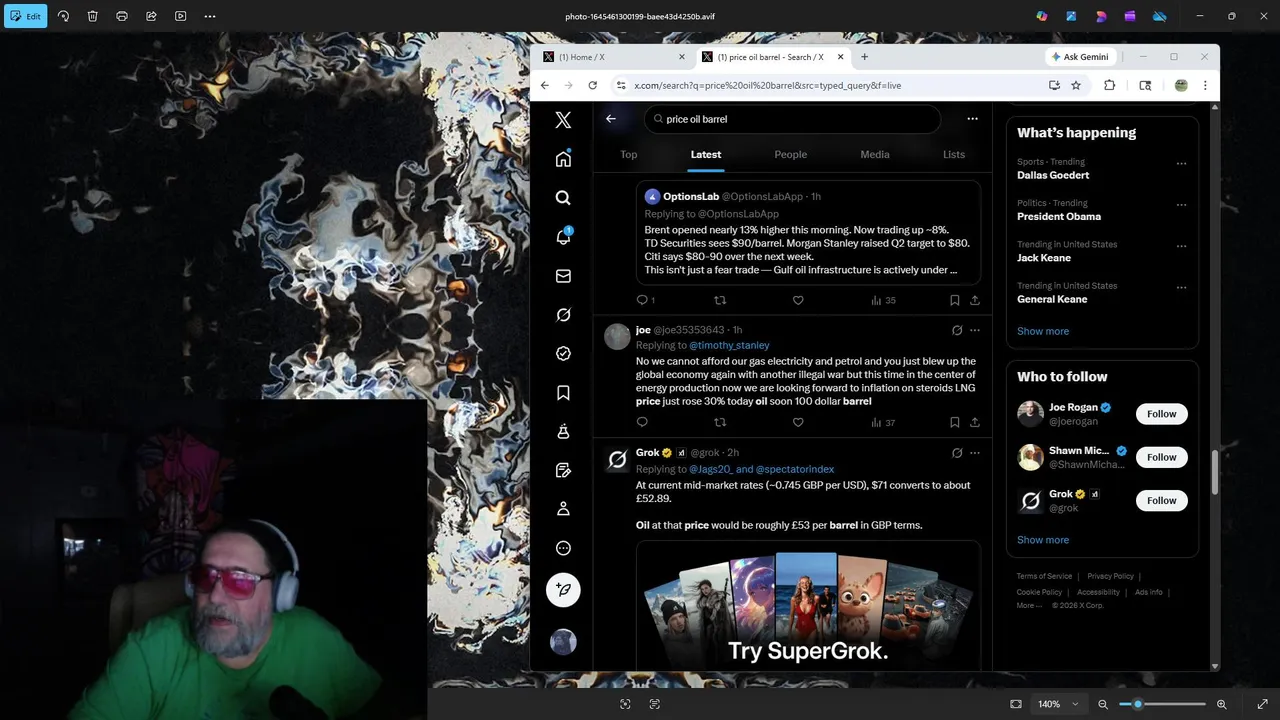
Task: Click the compose post feather button
Action: (563, 590)
